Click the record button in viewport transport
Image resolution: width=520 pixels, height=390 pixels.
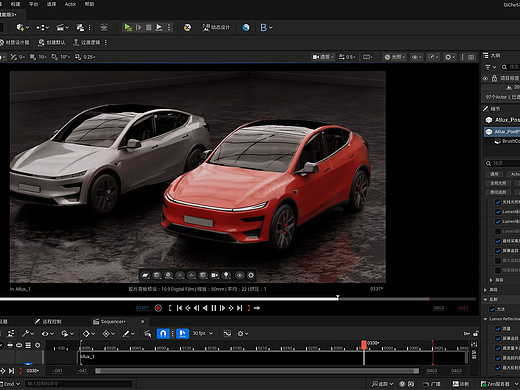pyautogui.click(x=158, y=308)
